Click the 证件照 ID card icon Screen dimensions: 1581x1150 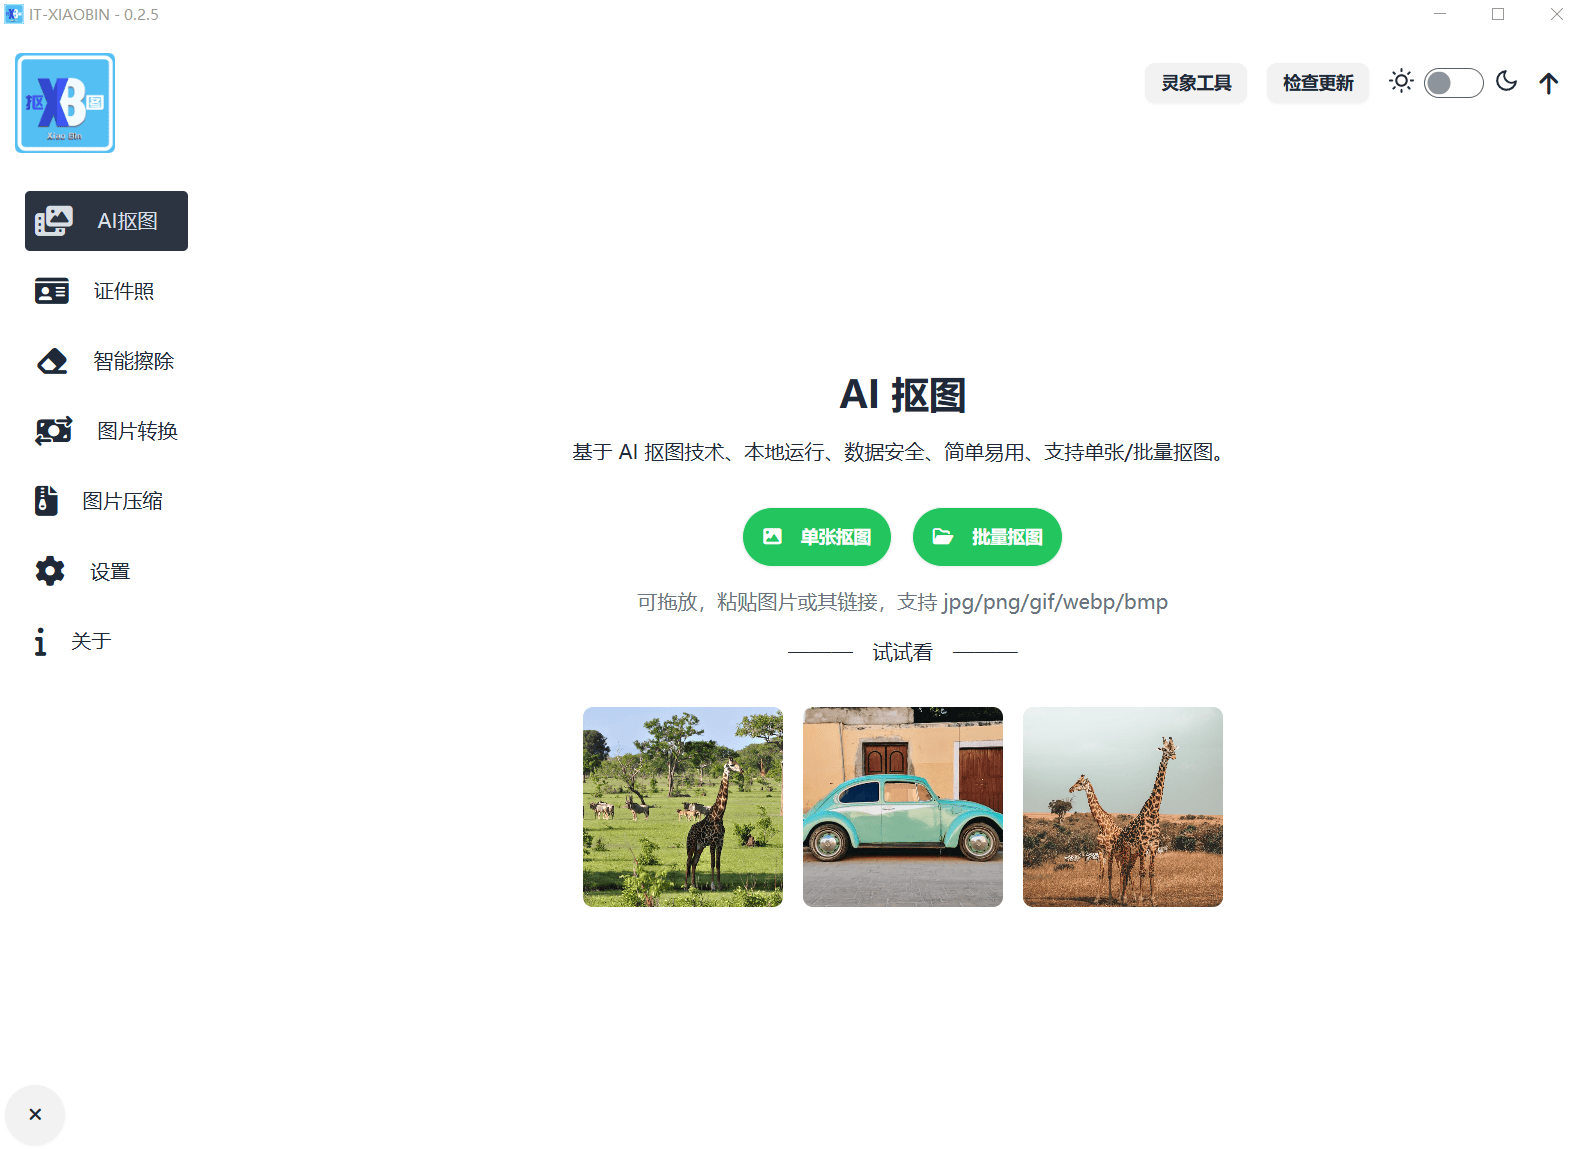[52, 291]
